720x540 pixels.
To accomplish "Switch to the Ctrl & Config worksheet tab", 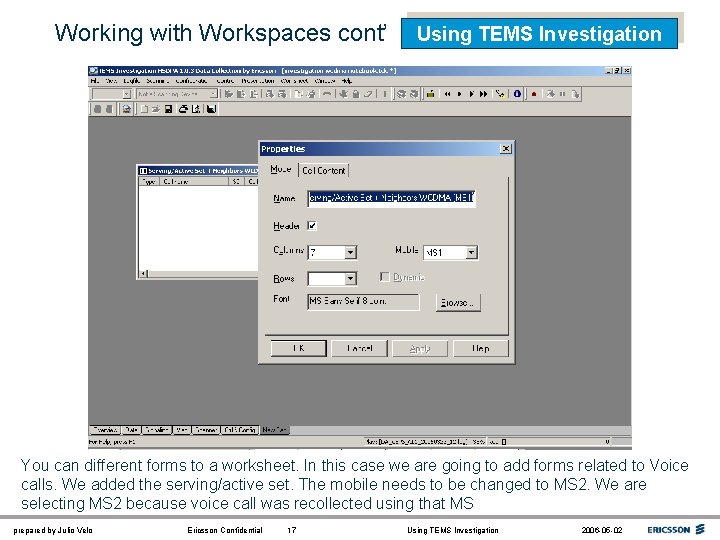I will click(x=240, y=430).
